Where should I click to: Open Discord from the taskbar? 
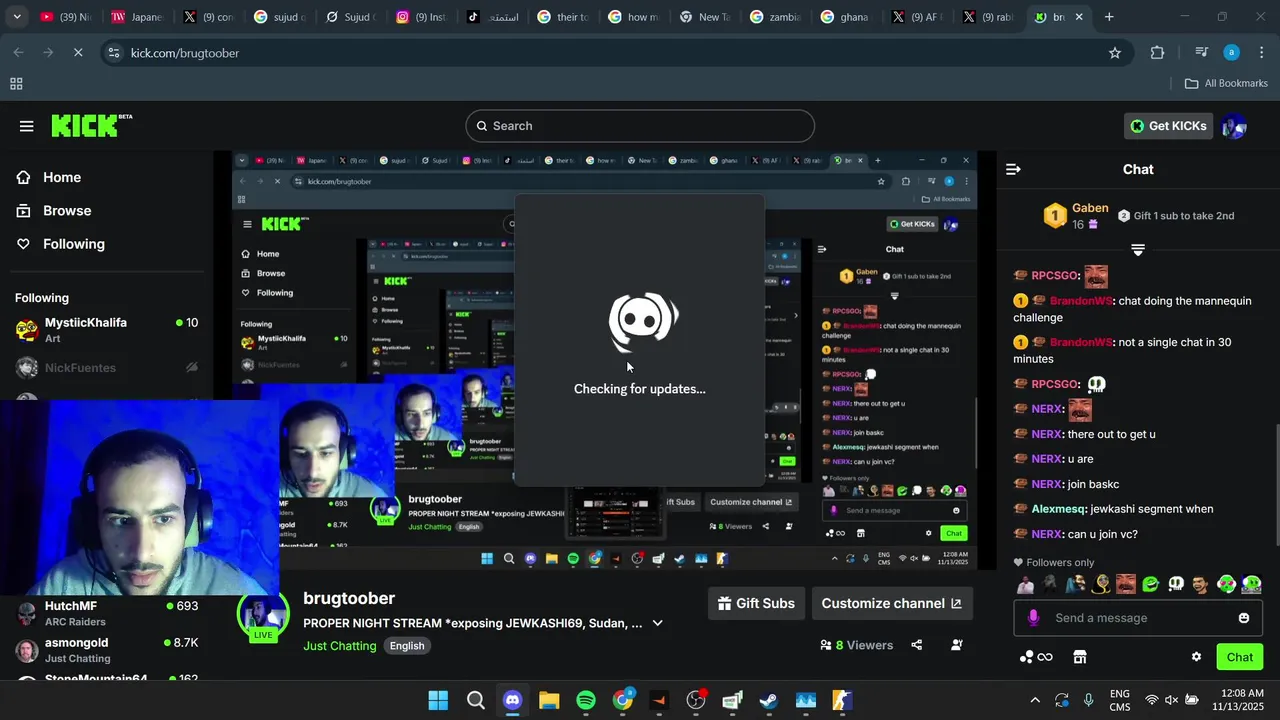(513, 700)
